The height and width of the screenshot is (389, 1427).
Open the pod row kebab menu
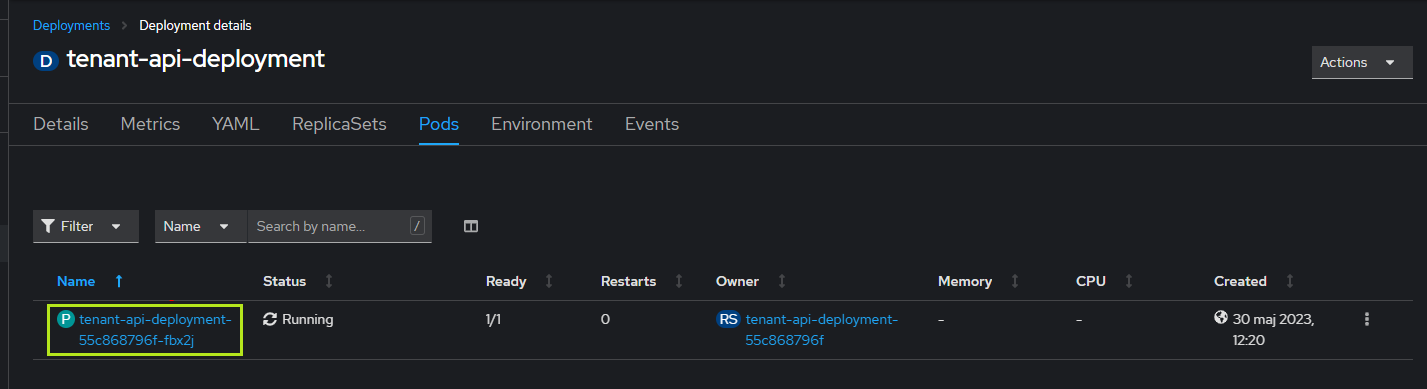click(x=1366, y=319)
